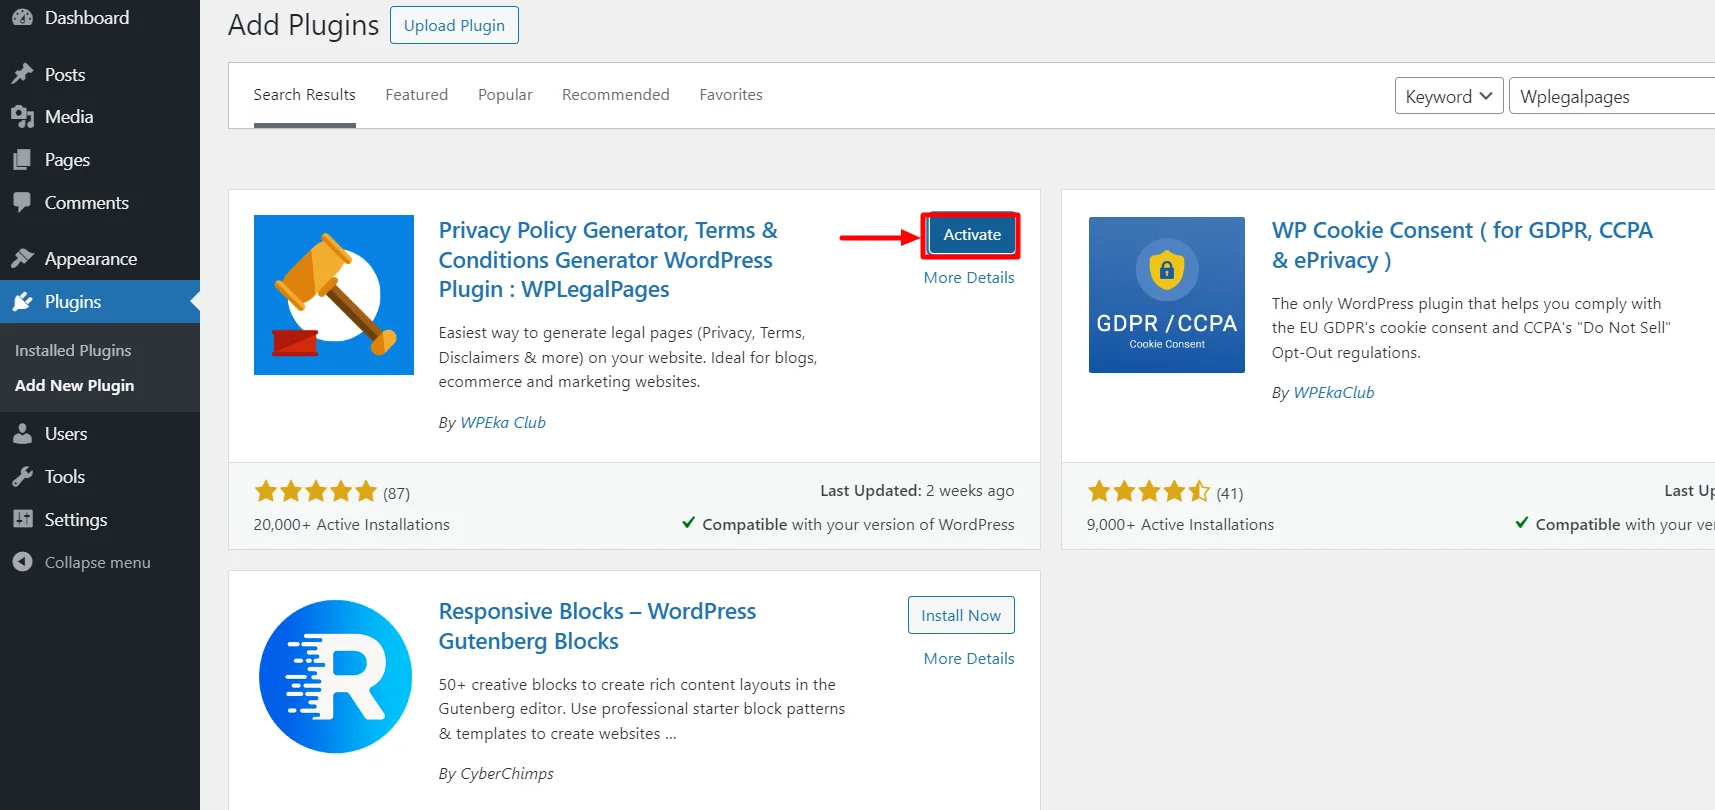Click the Settings sliders icon

(22, 520)
